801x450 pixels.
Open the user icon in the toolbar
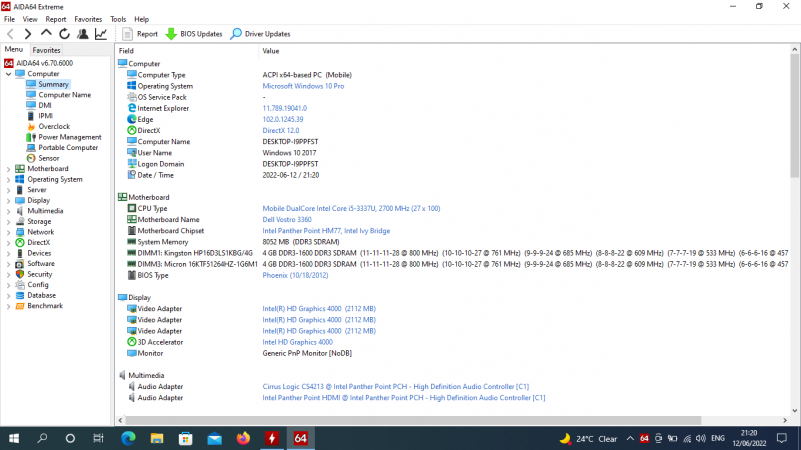click(83, 34)
